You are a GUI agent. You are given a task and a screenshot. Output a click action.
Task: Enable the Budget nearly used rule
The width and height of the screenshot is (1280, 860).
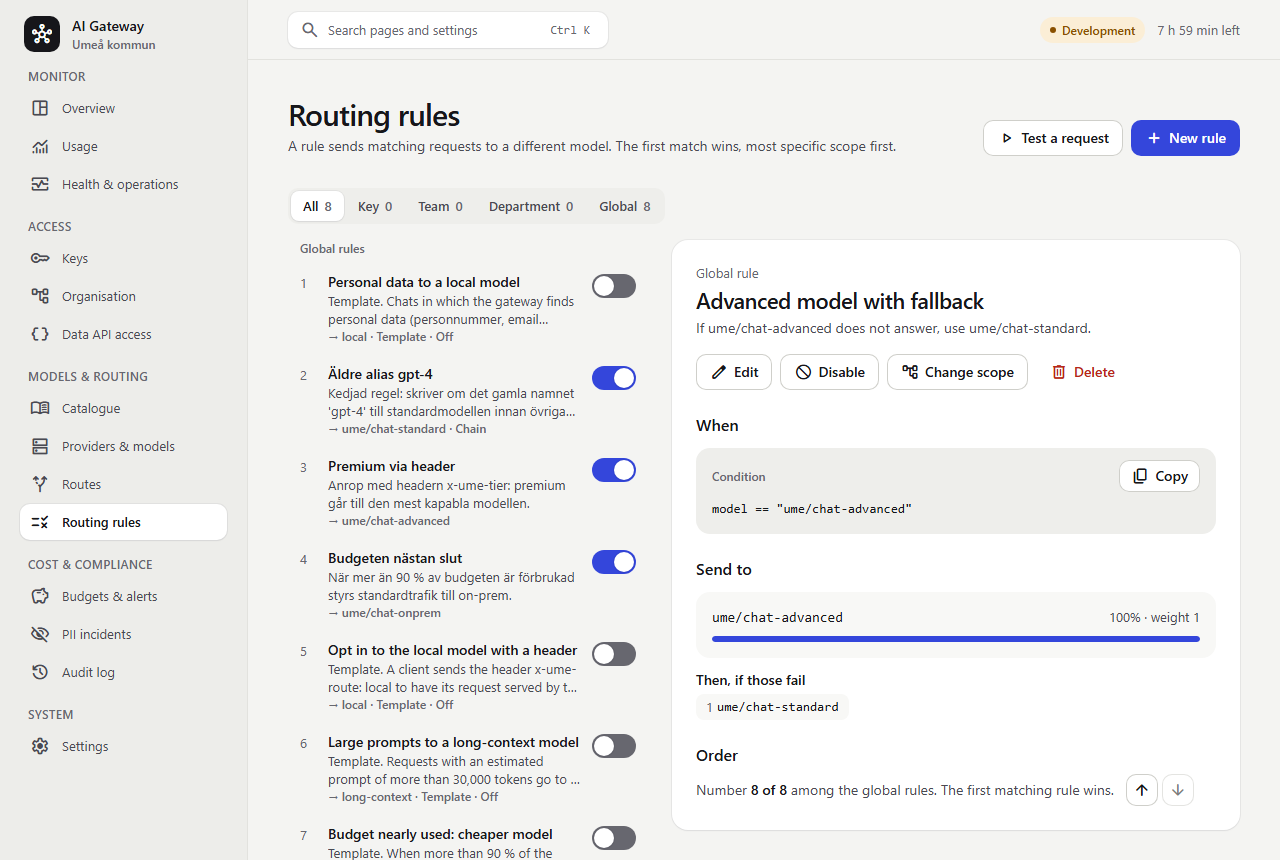[x=614, y=838]
